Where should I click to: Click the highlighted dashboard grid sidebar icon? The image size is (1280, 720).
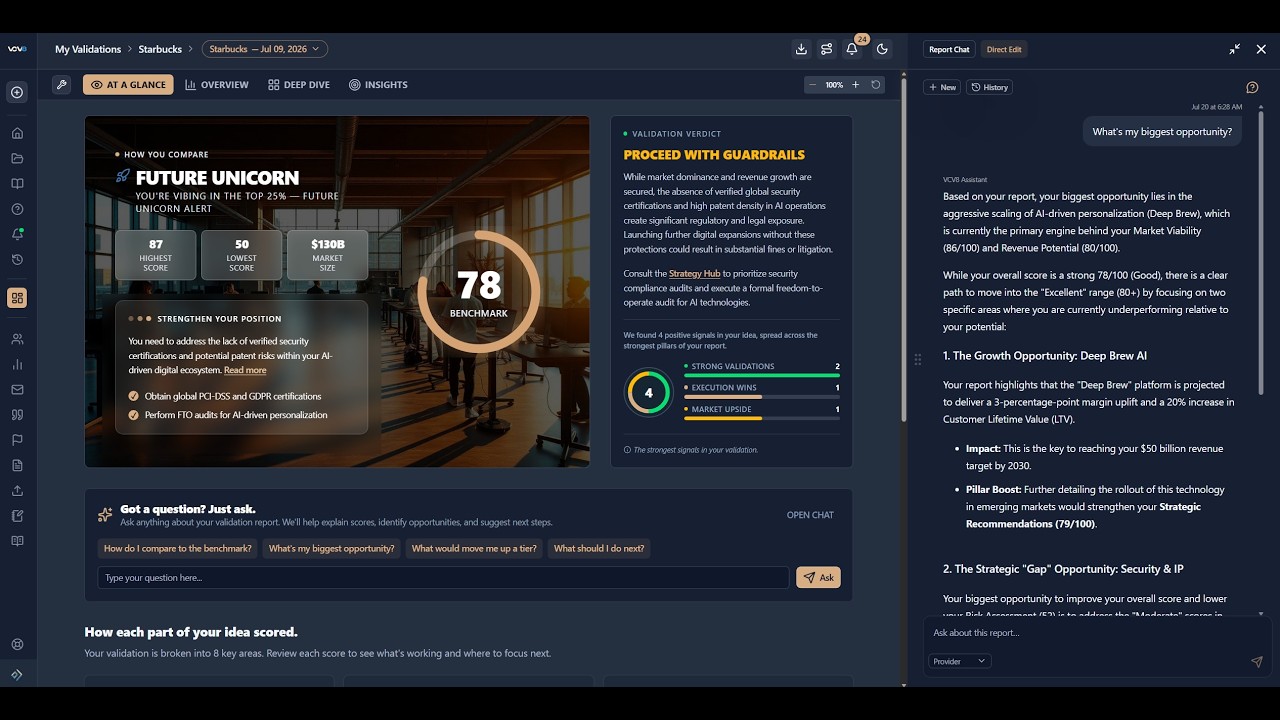tap(17, 298)
